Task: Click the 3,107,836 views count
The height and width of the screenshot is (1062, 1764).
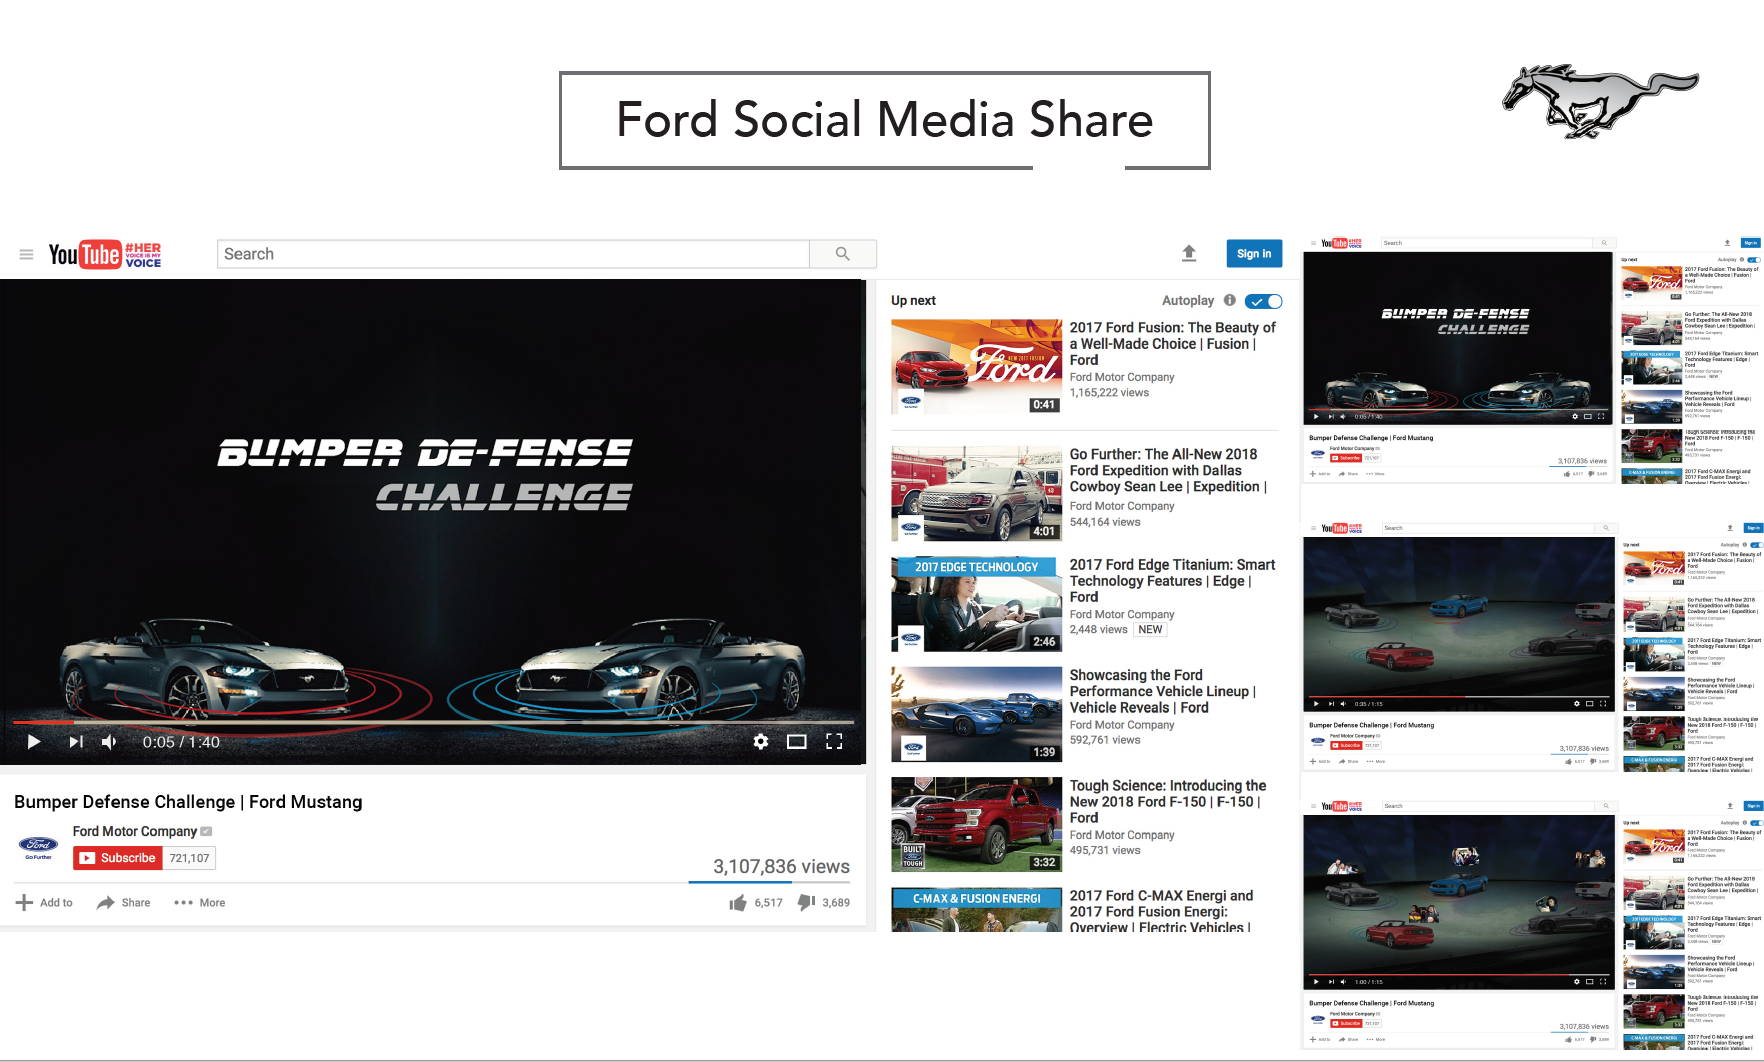Action: (x=781, y=867)
